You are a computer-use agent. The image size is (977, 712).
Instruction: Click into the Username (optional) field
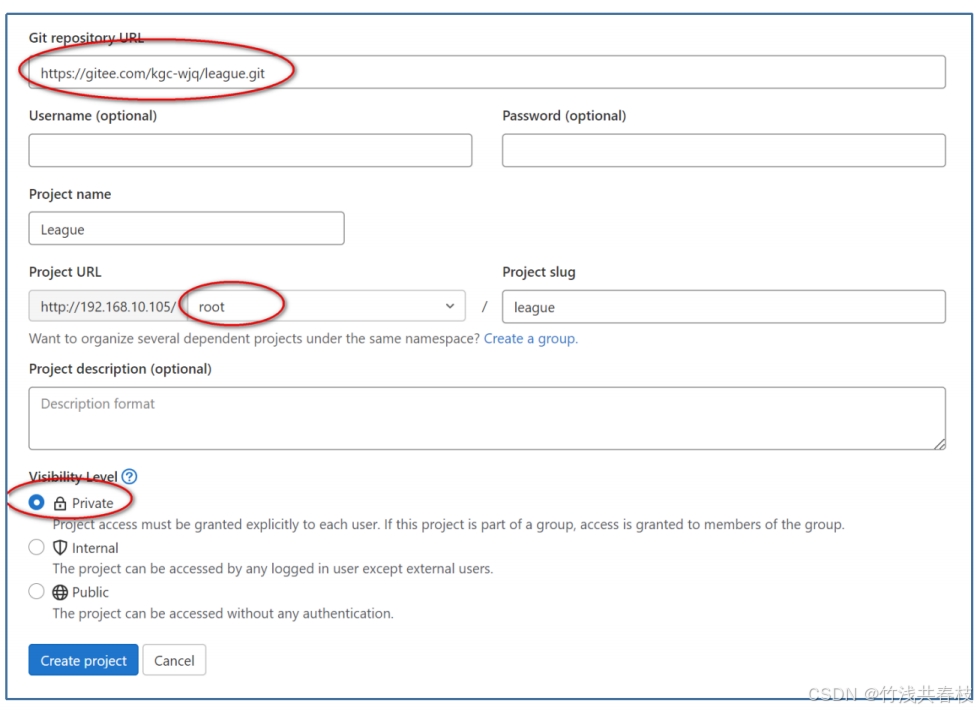coord(250,150)
